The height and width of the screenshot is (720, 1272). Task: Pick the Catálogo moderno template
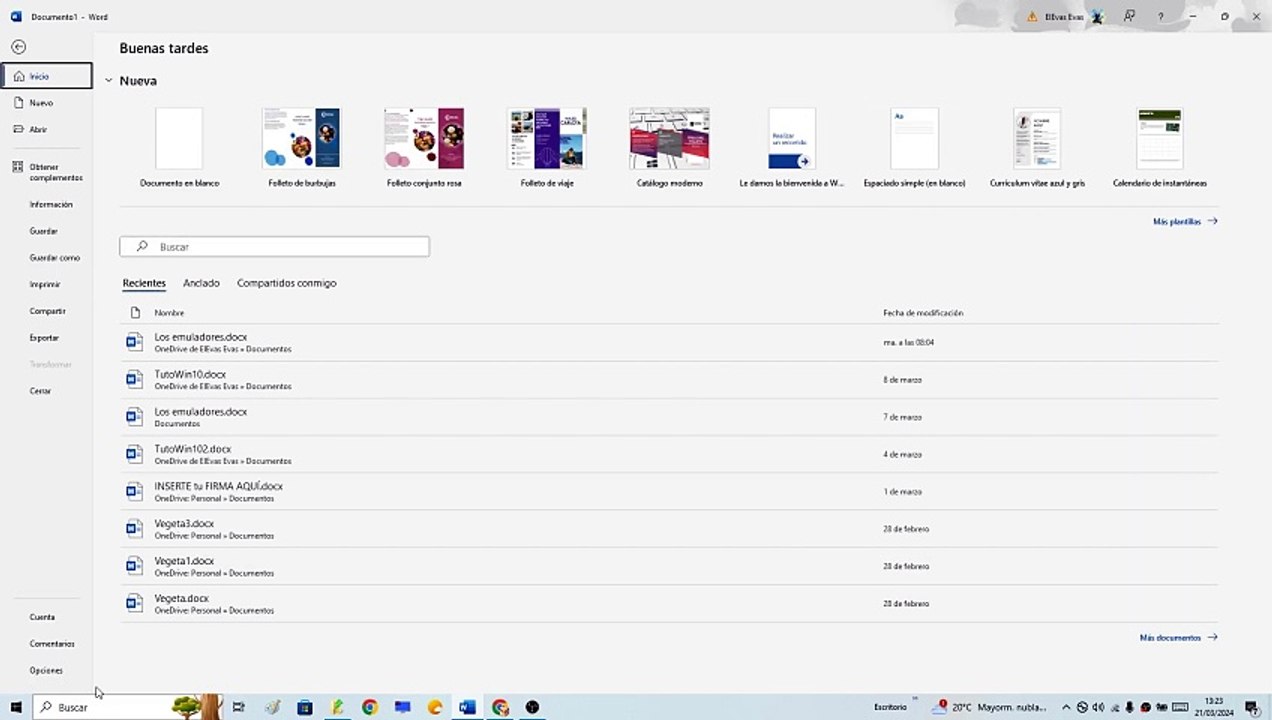[x=669, y=139]
